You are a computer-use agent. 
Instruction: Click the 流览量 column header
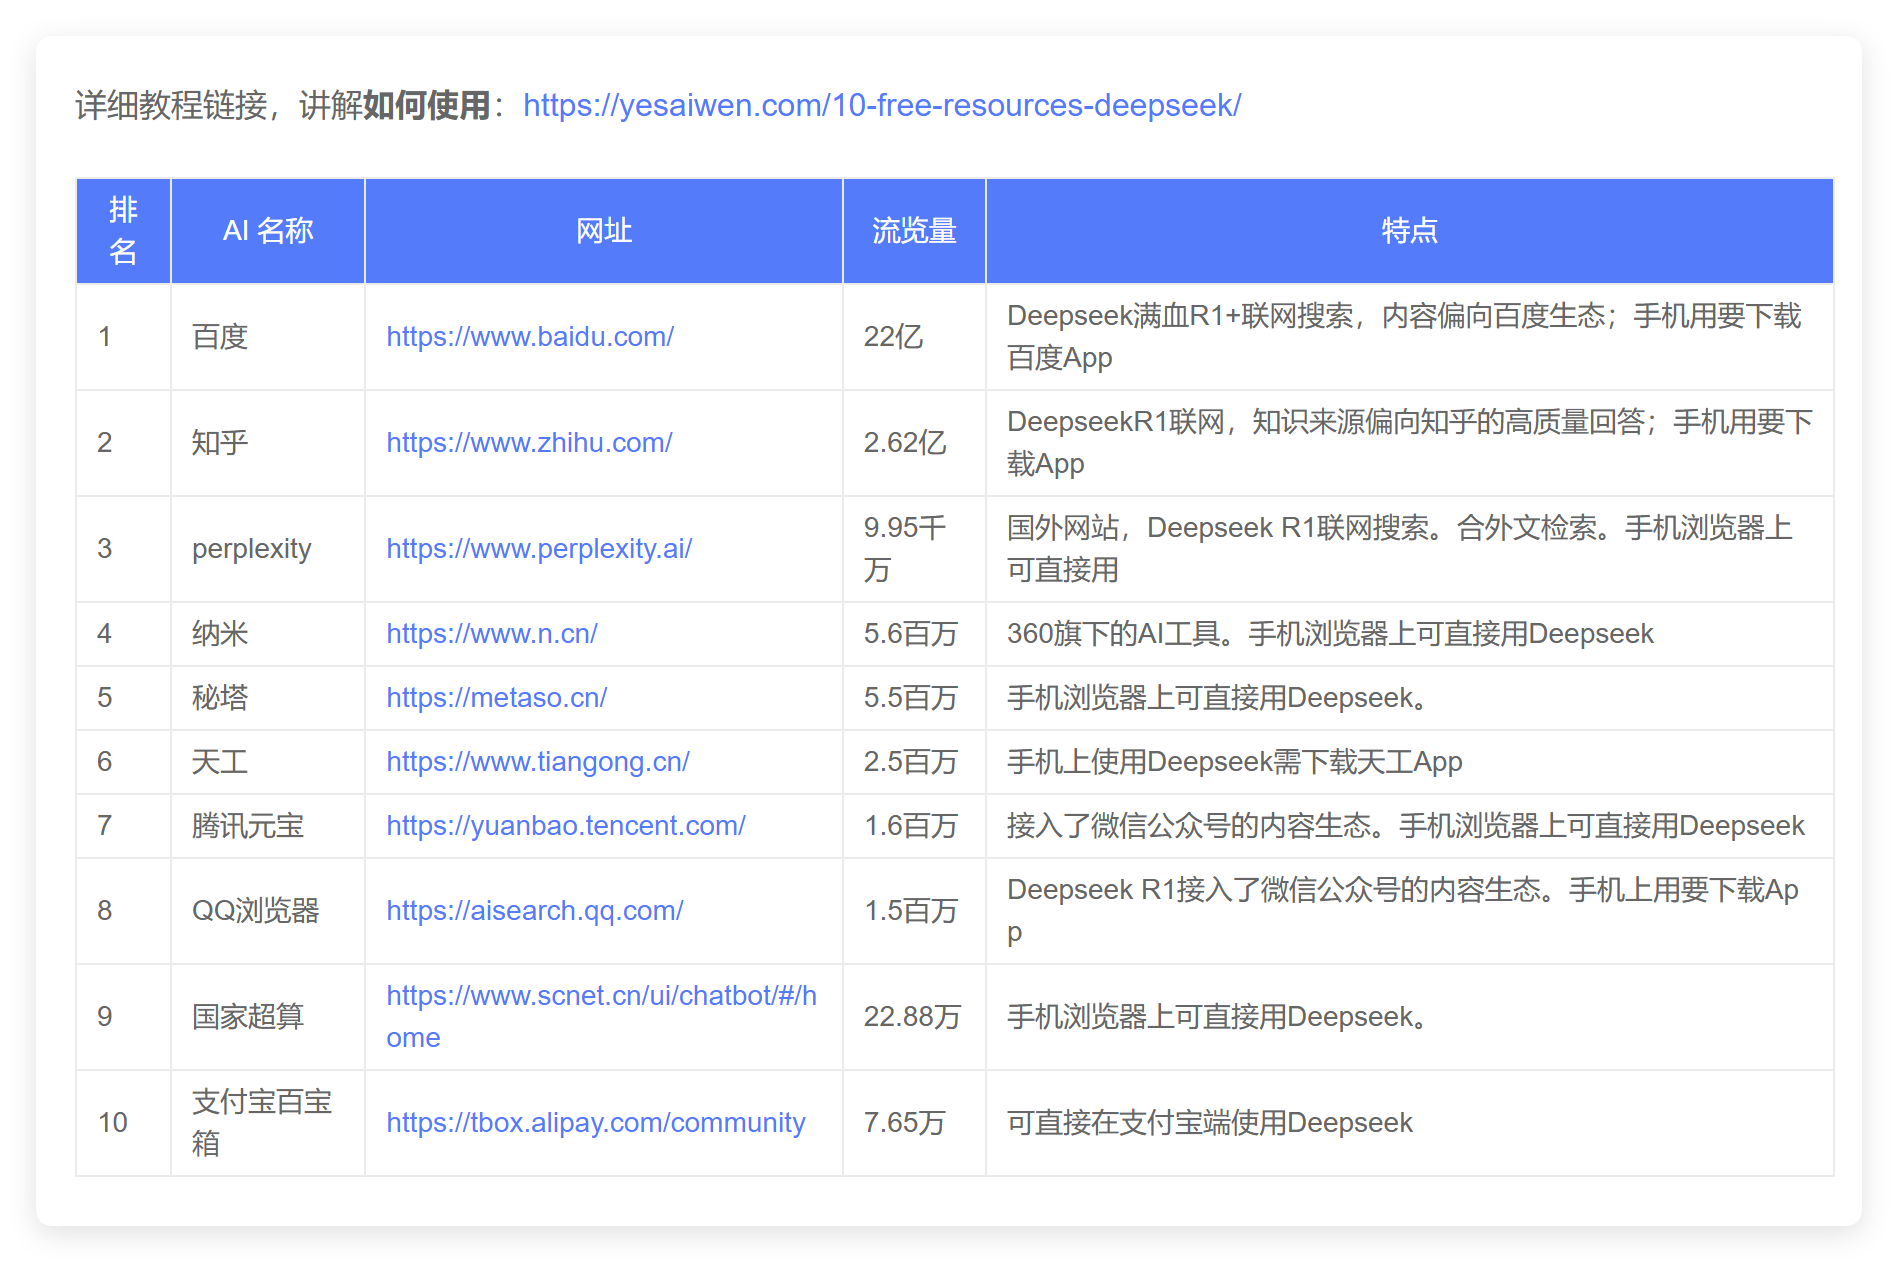(914, 231)
